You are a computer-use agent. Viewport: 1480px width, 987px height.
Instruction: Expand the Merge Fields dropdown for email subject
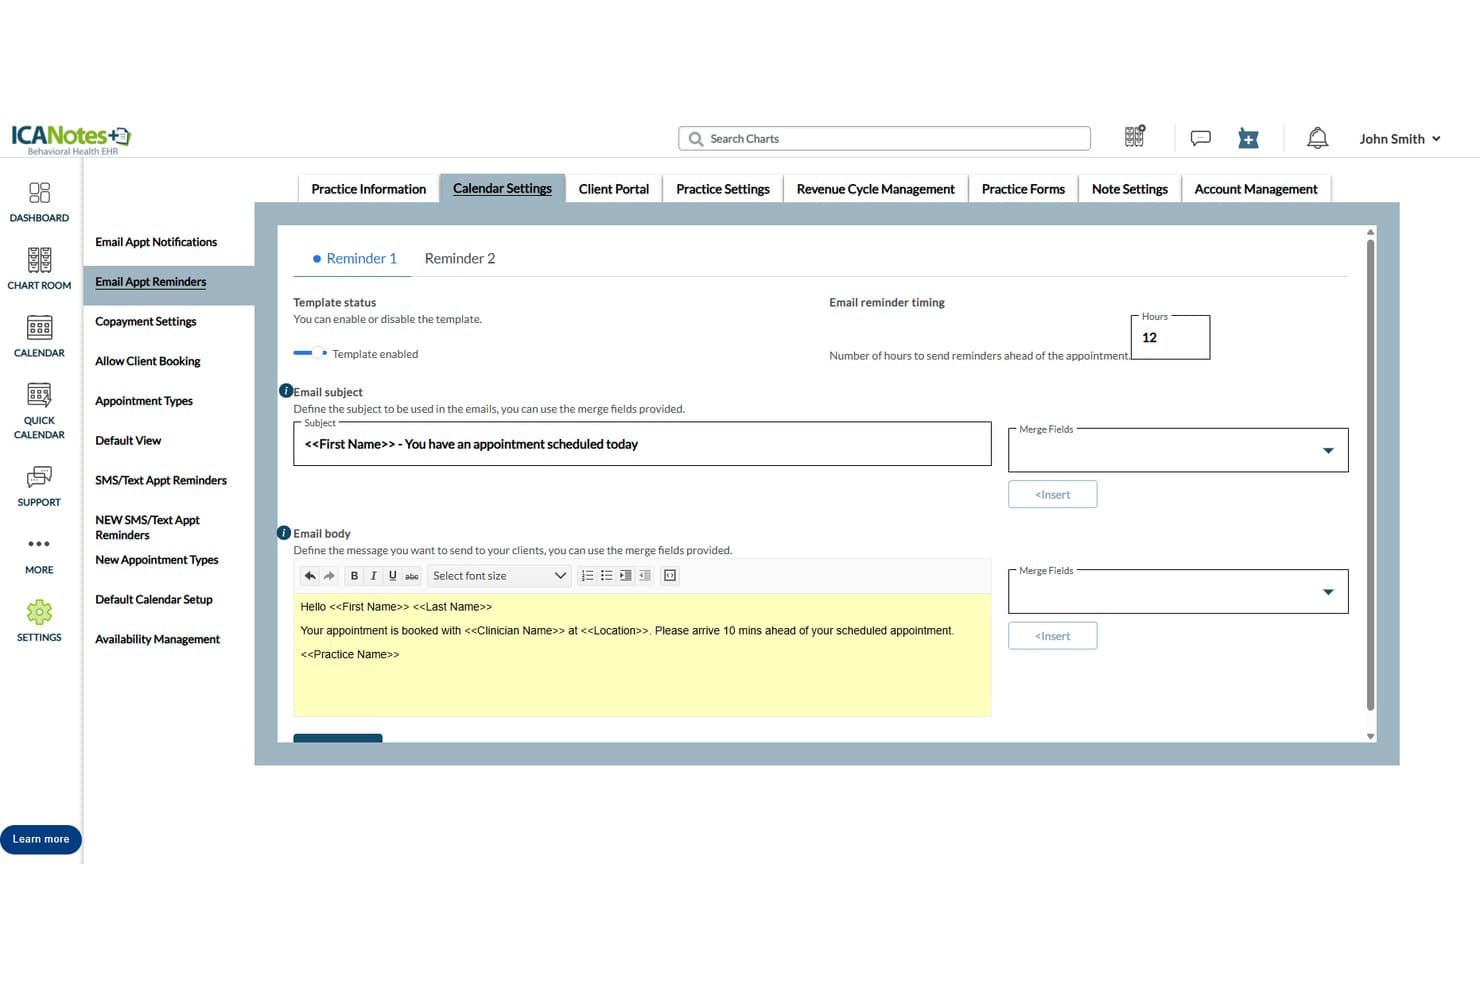pyautogui.click(x=1178, y=451)
